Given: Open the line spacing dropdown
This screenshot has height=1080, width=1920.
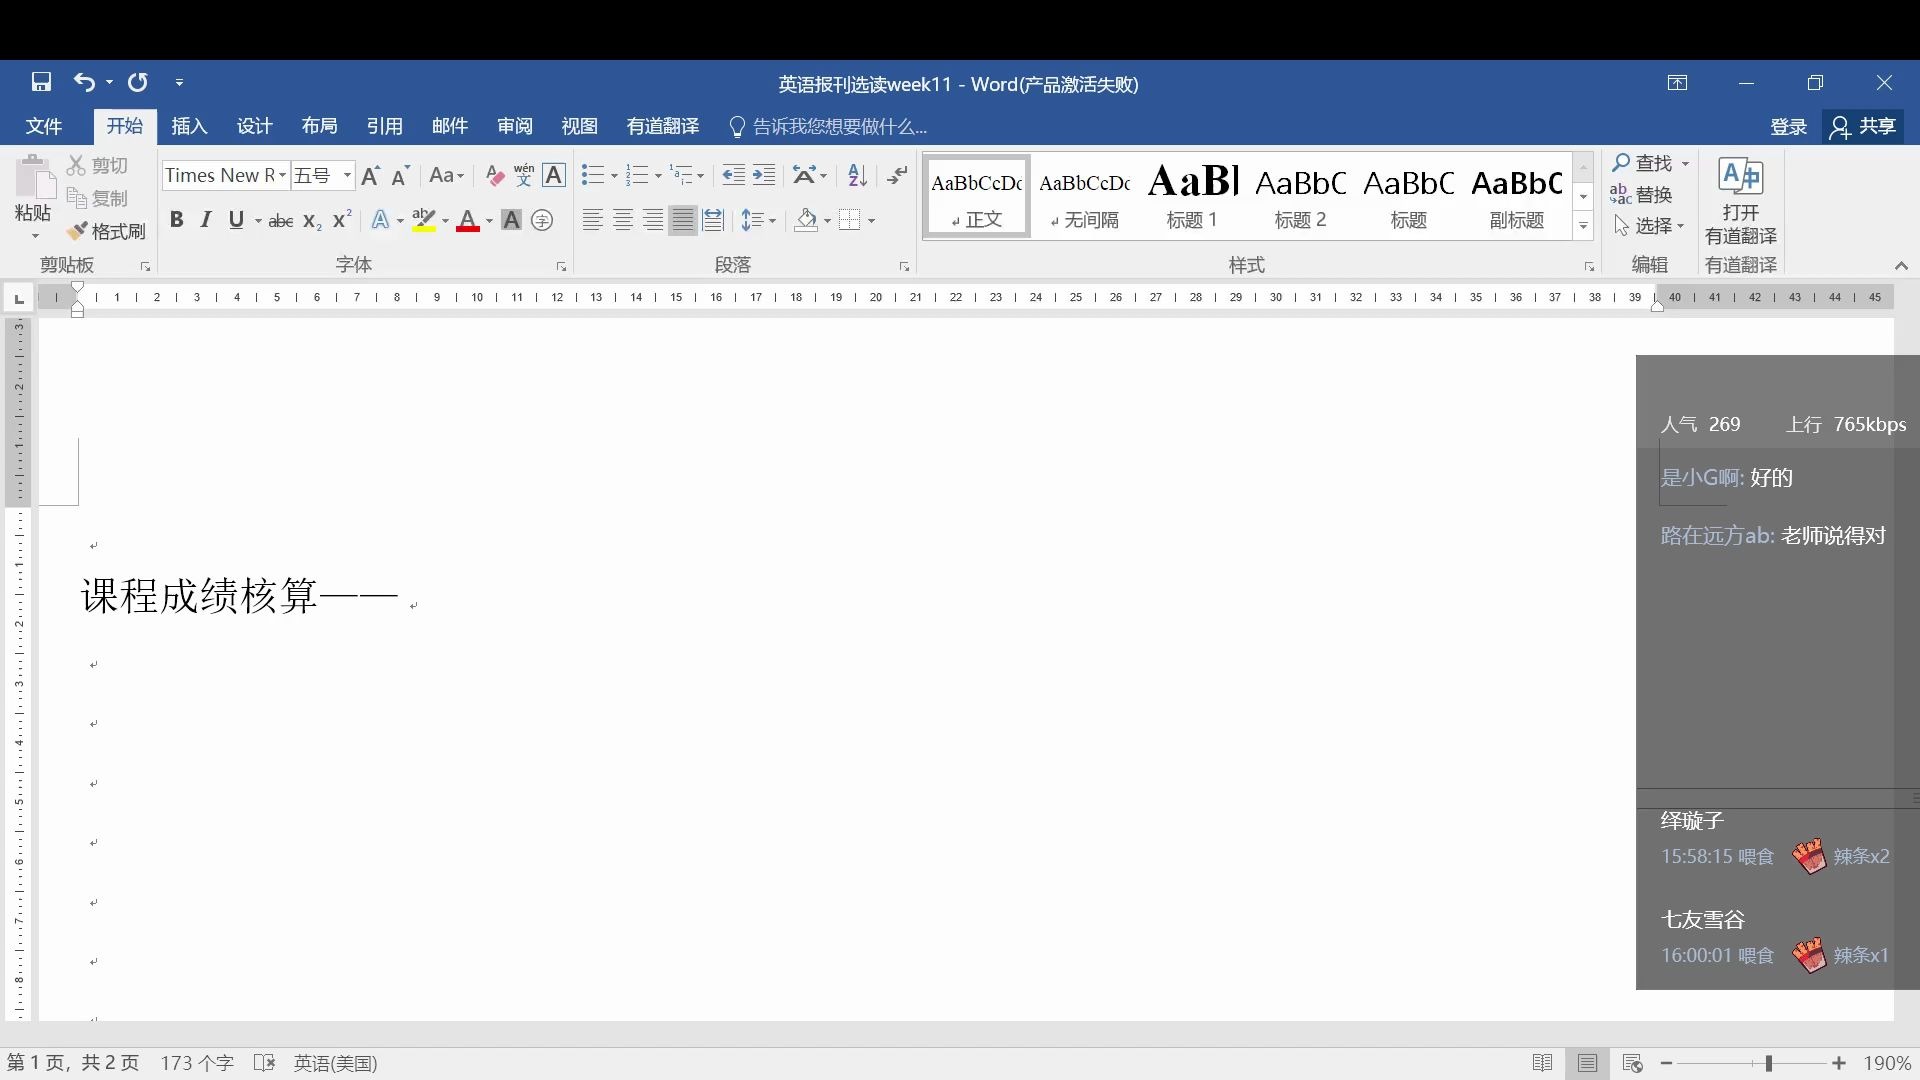Looking at the screenshot, I should [759, 220].
